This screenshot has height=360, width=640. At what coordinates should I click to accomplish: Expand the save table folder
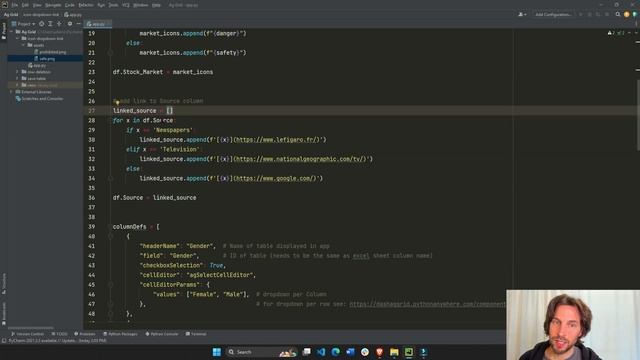coord(18,78)
